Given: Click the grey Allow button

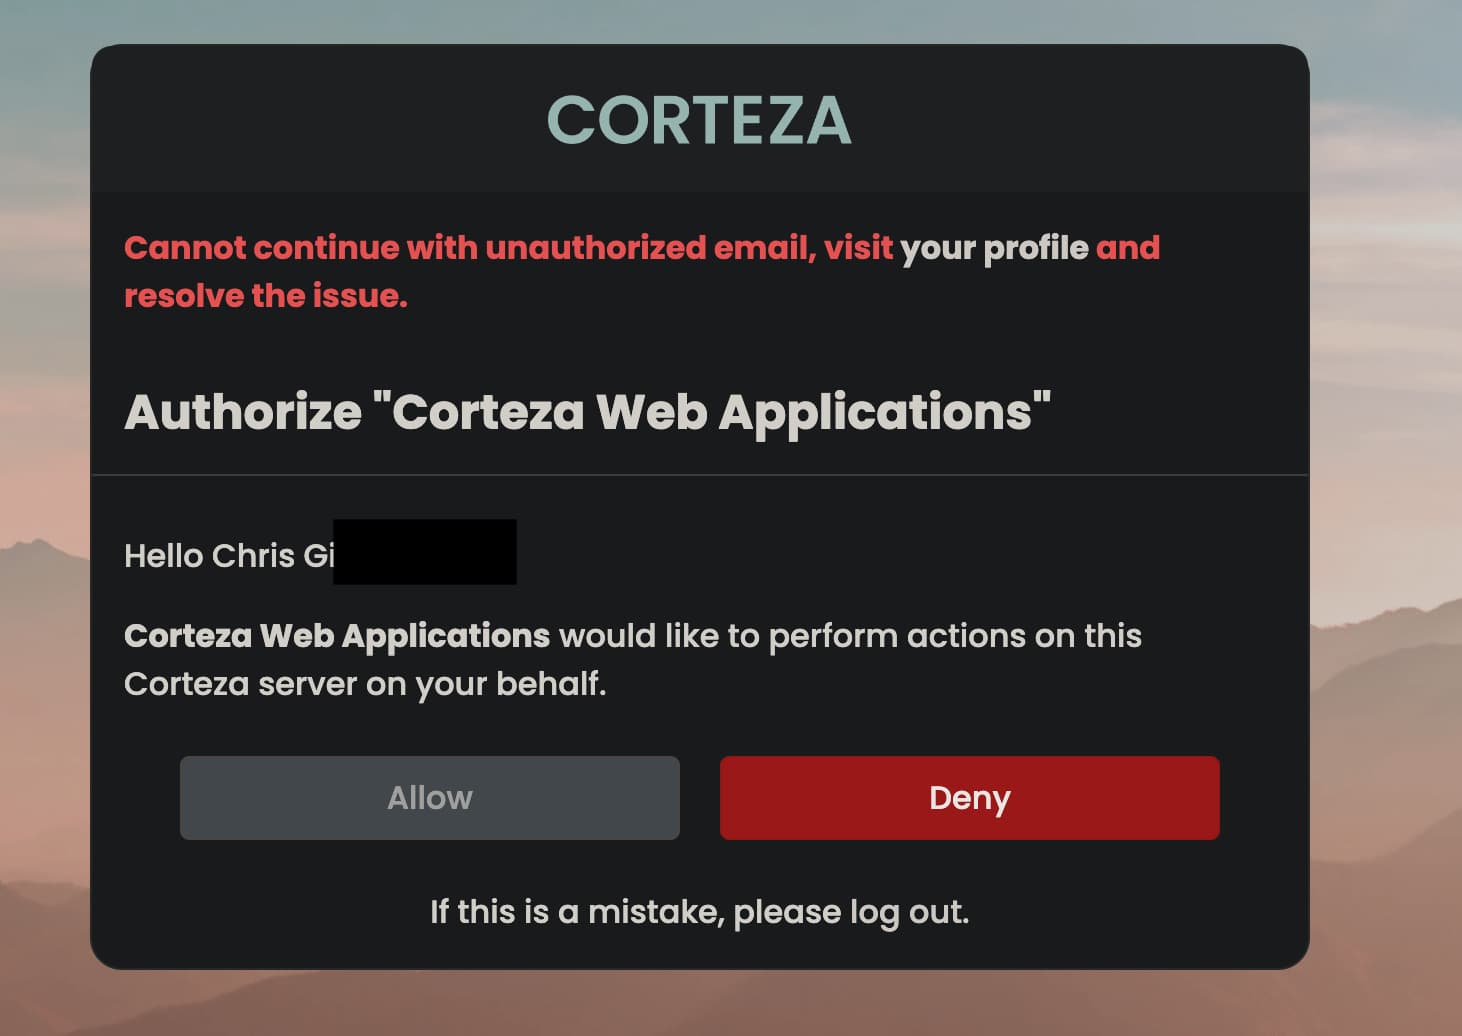Looking at the screenshot, I should point(430,798).
